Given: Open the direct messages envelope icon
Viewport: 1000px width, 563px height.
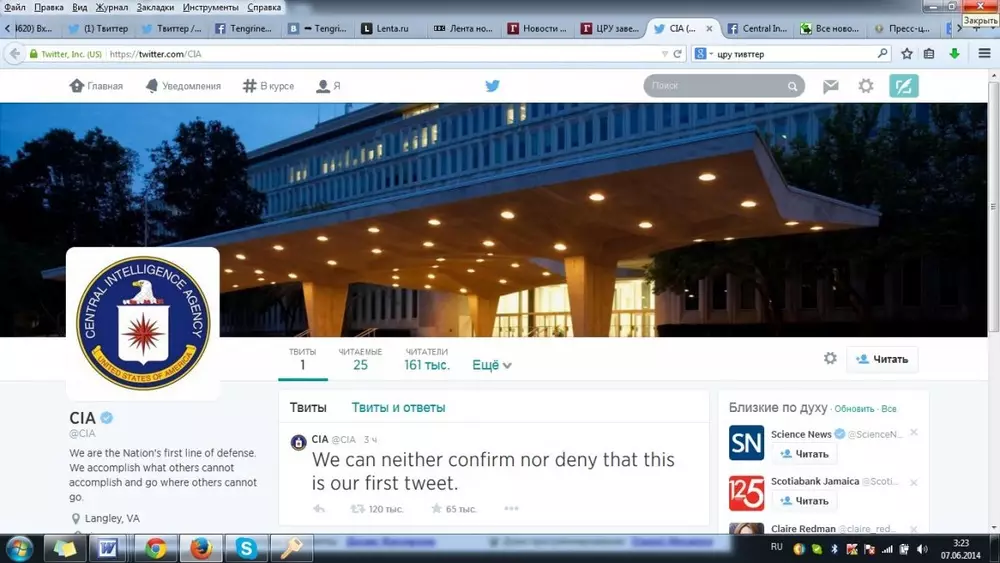Looking at the screenshot, I should pos(830,86).
